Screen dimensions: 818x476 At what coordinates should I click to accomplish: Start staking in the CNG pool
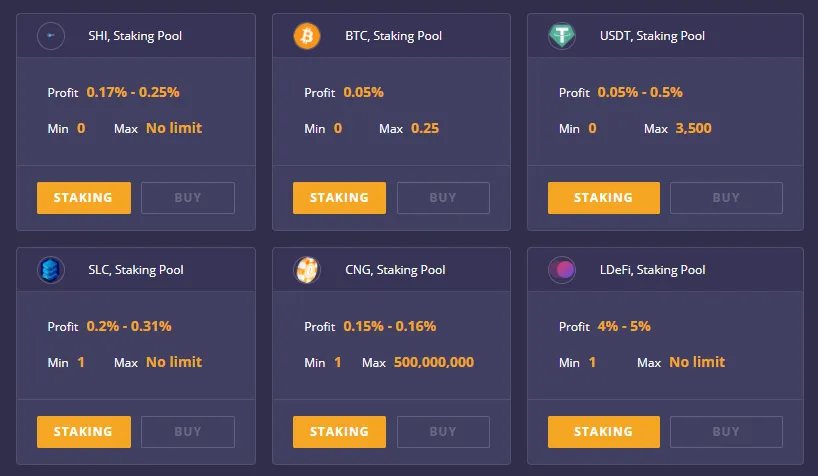coord(339,432)
